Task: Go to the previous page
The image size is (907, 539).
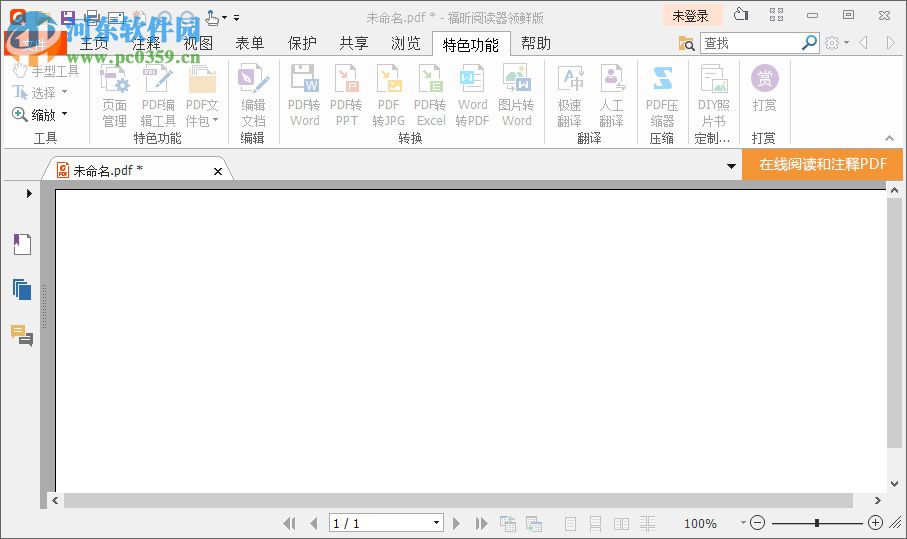Action: pos(314,523)
